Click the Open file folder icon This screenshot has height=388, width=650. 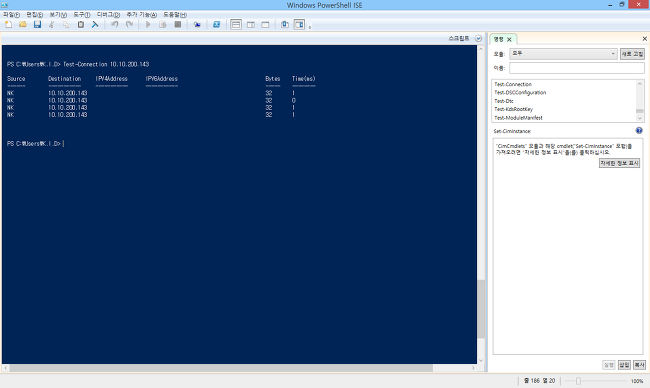pos(23,24)
